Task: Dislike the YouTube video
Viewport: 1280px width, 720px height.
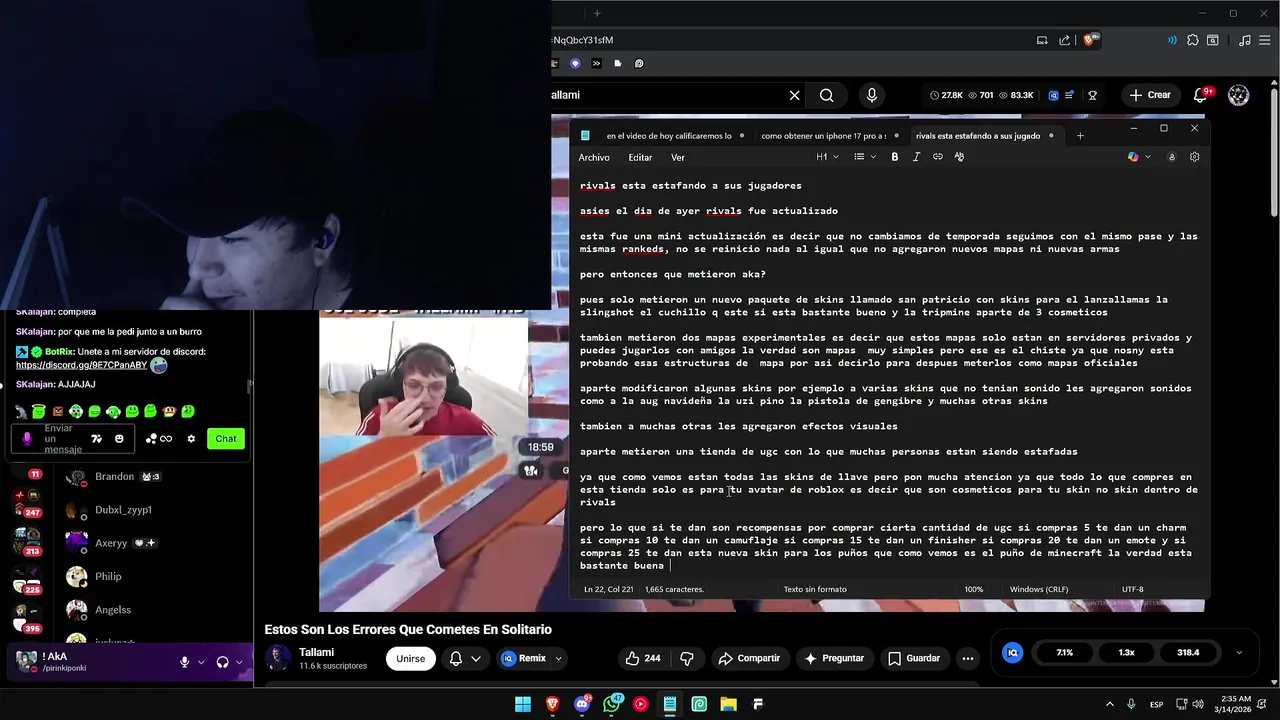Action: pos(686,658)
